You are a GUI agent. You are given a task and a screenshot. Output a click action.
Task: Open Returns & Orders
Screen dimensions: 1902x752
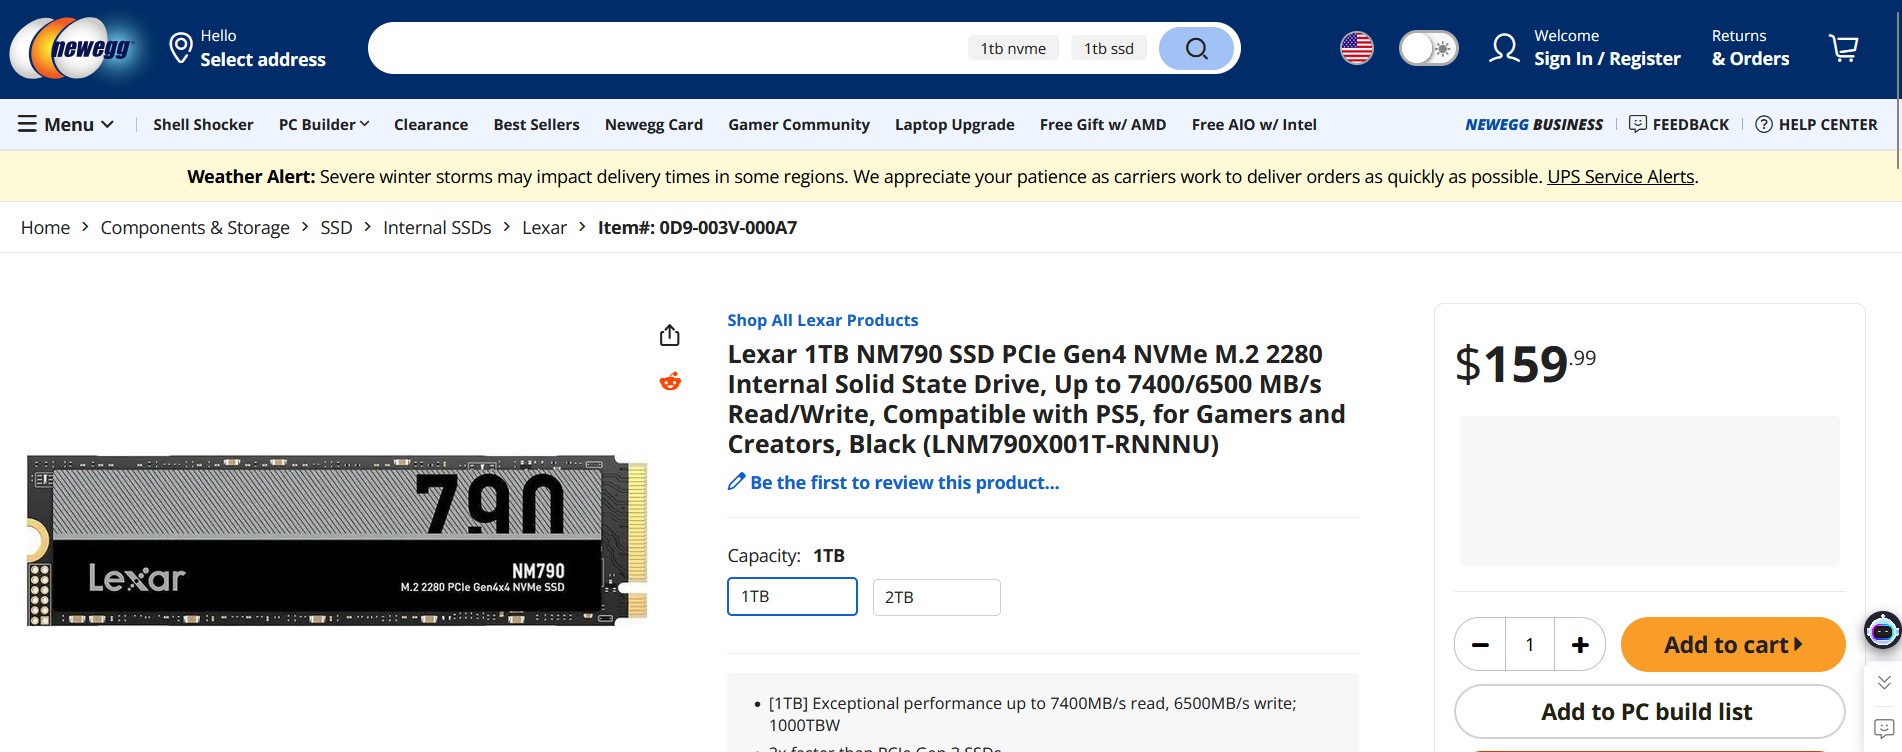point(1750,48)
